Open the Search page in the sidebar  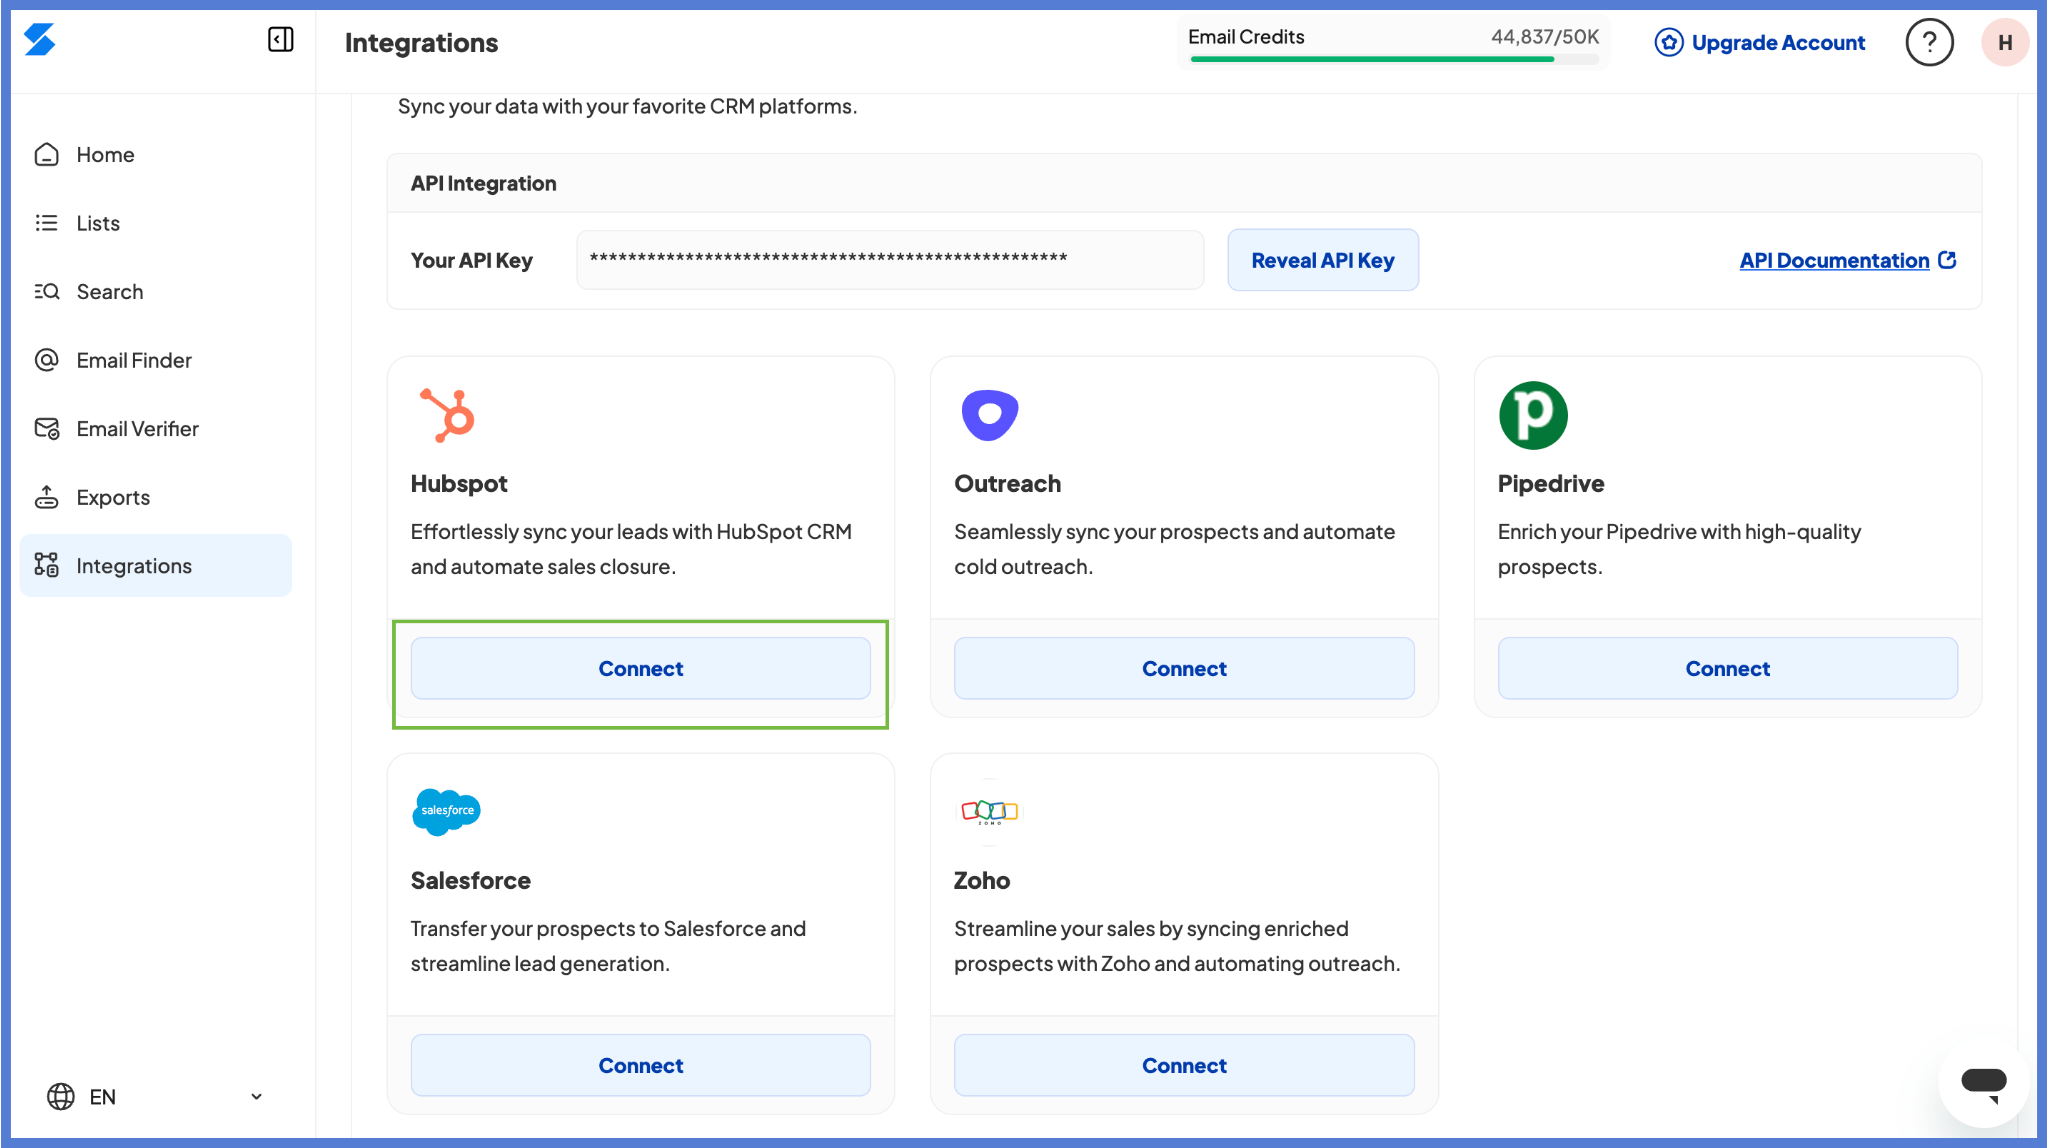156,291
